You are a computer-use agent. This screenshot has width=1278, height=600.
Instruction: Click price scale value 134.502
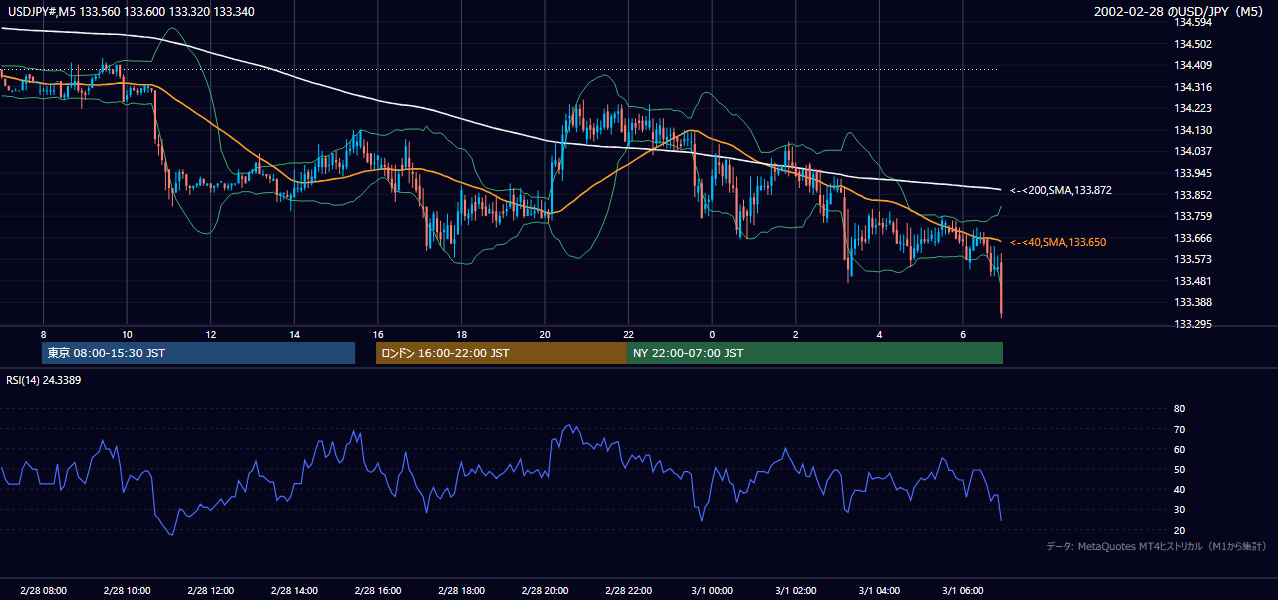pos(1192,44)
